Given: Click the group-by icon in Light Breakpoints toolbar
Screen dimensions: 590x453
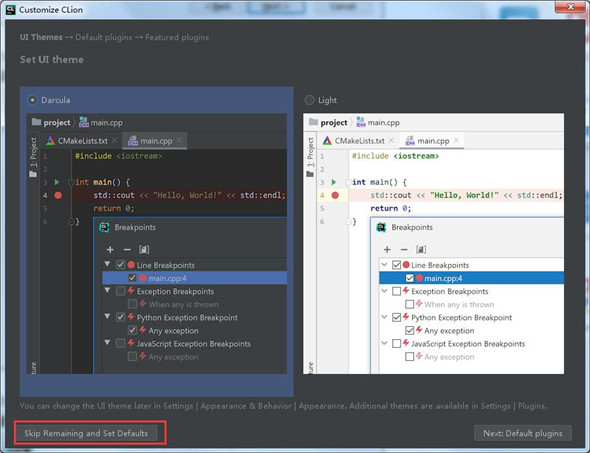Looking at the screenshot, I should pos(421,249).
